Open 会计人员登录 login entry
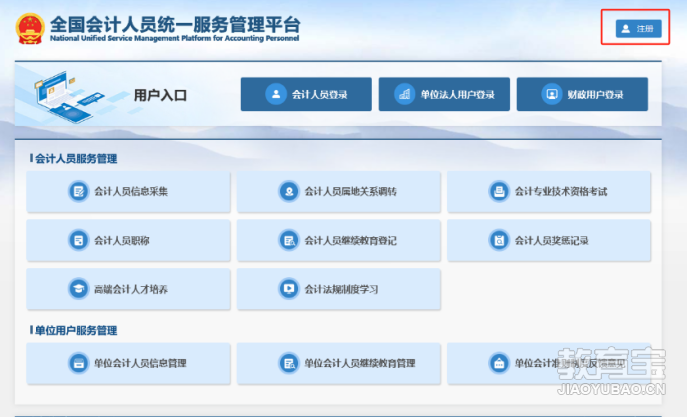The height and width of the screenshot is (418, 687). tap(306, 94)
